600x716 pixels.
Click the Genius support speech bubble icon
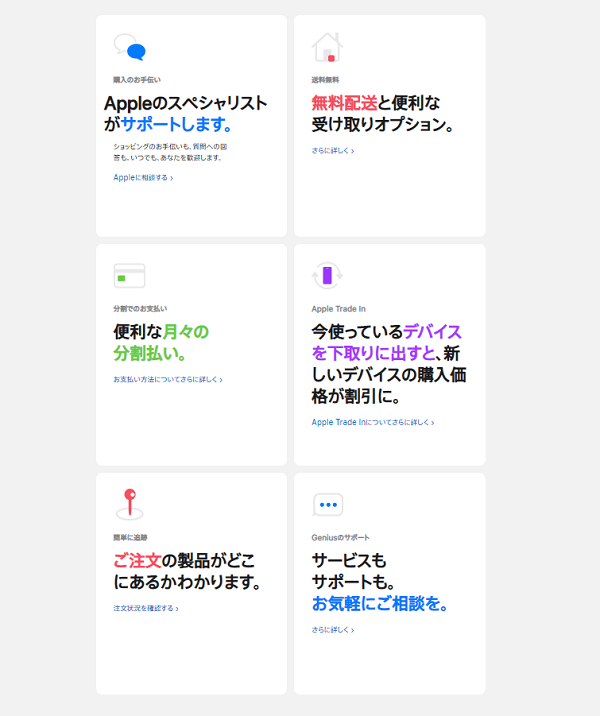tap(327, 505)
